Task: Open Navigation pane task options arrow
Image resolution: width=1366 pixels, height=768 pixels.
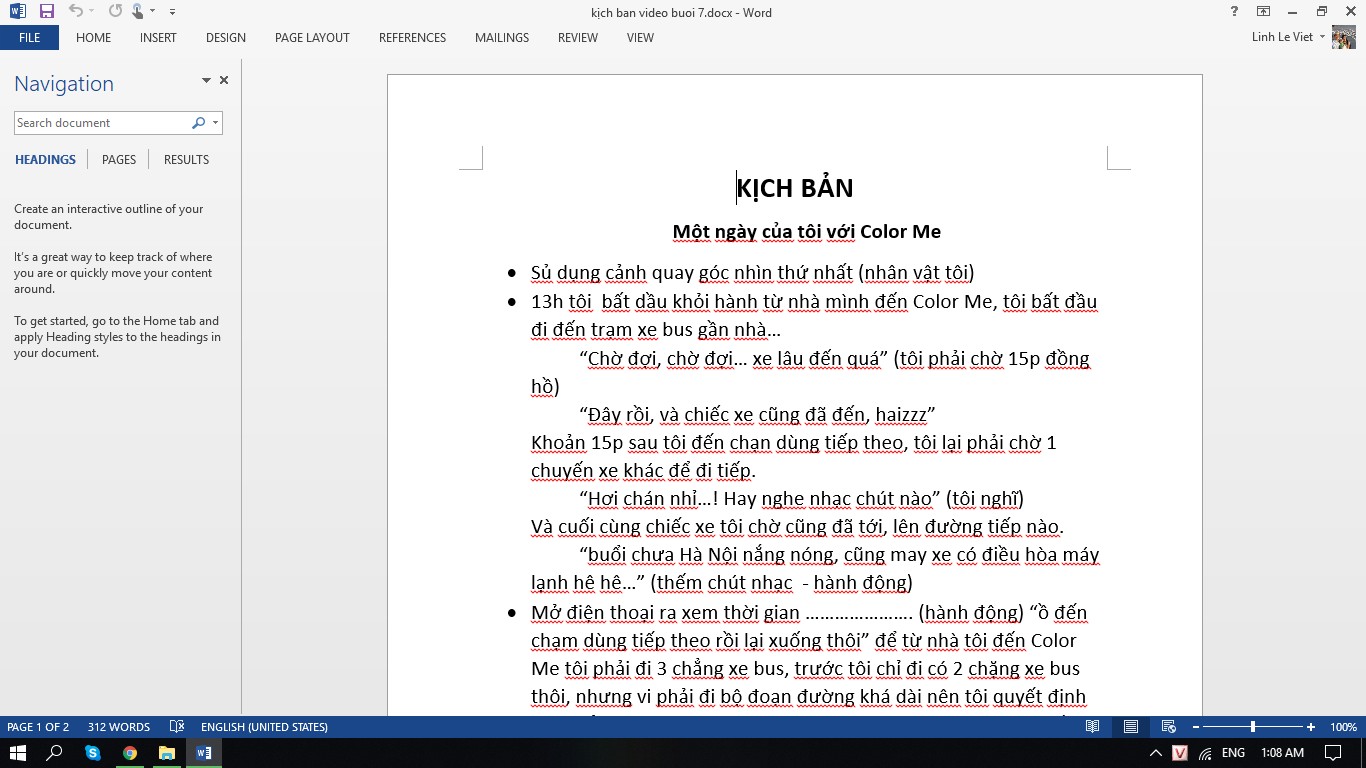Action: pos(206,80)
